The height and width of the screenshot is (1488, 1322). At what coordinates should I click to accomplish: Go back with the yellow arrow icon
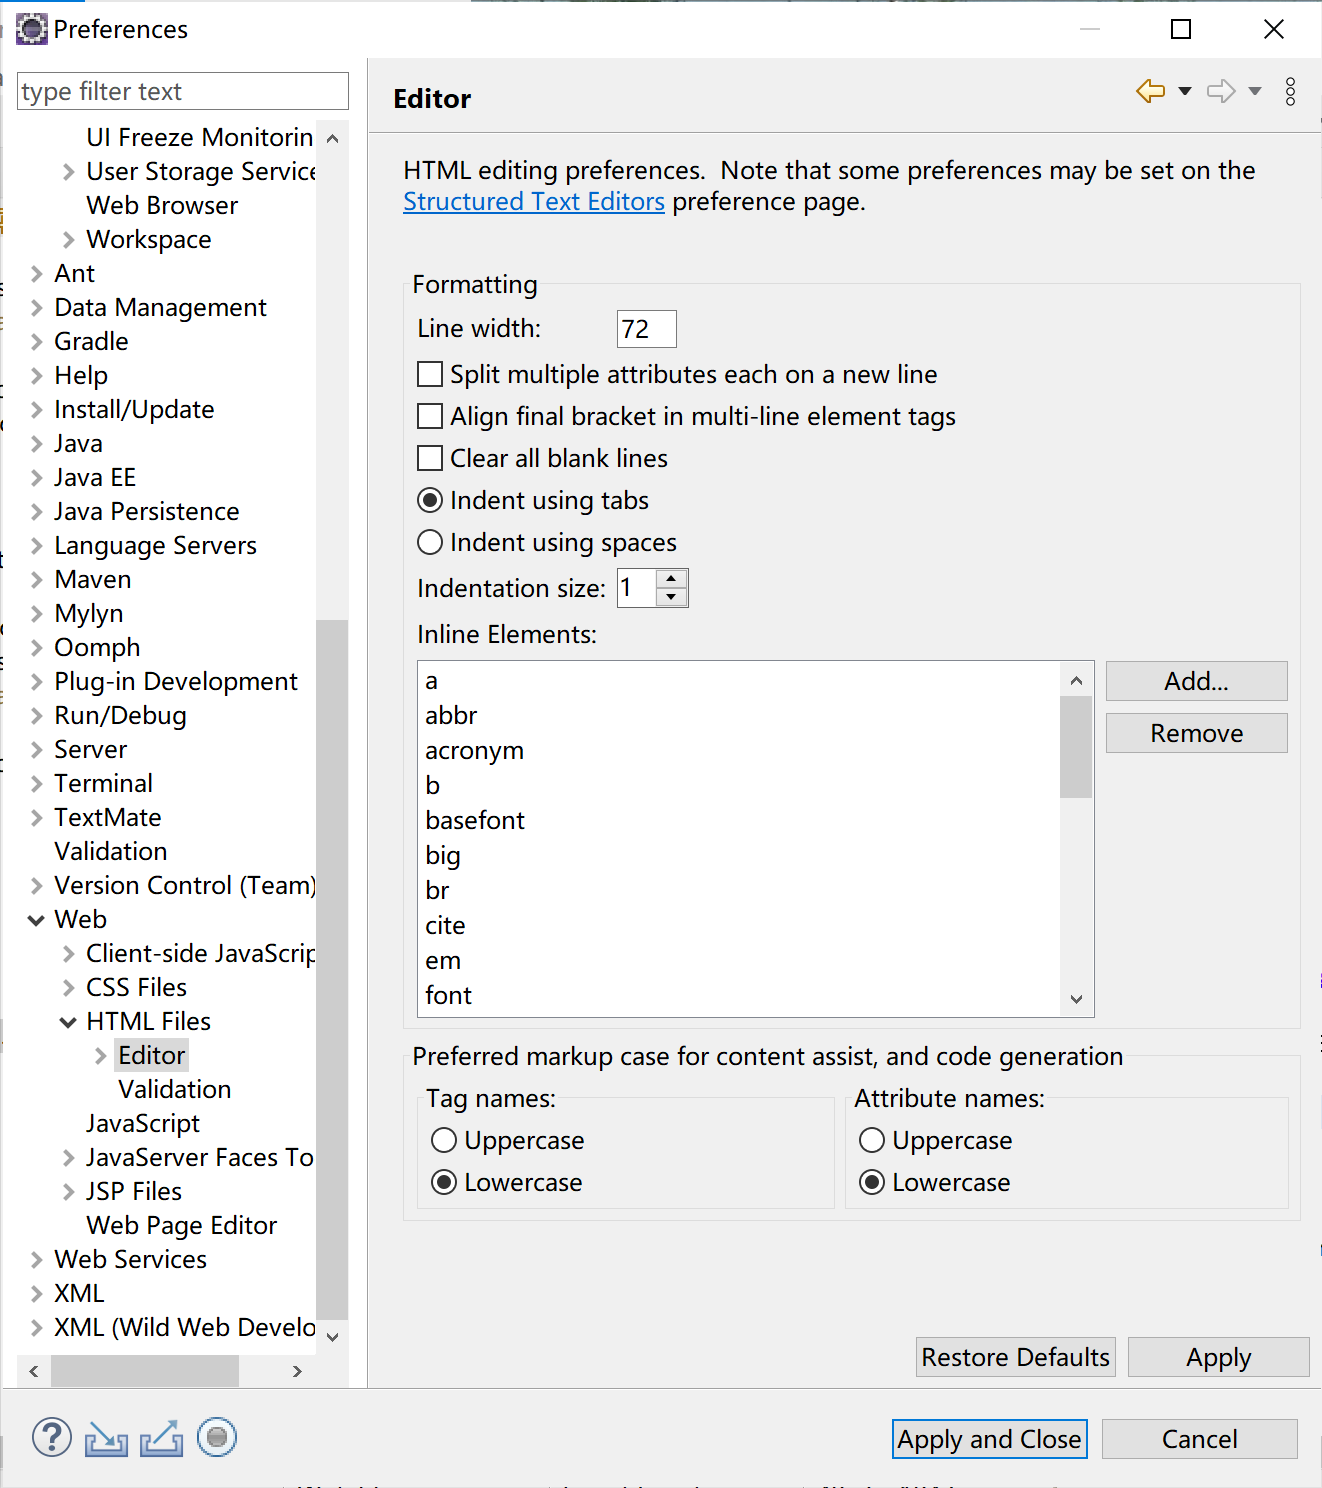(x=1151, y=91)
